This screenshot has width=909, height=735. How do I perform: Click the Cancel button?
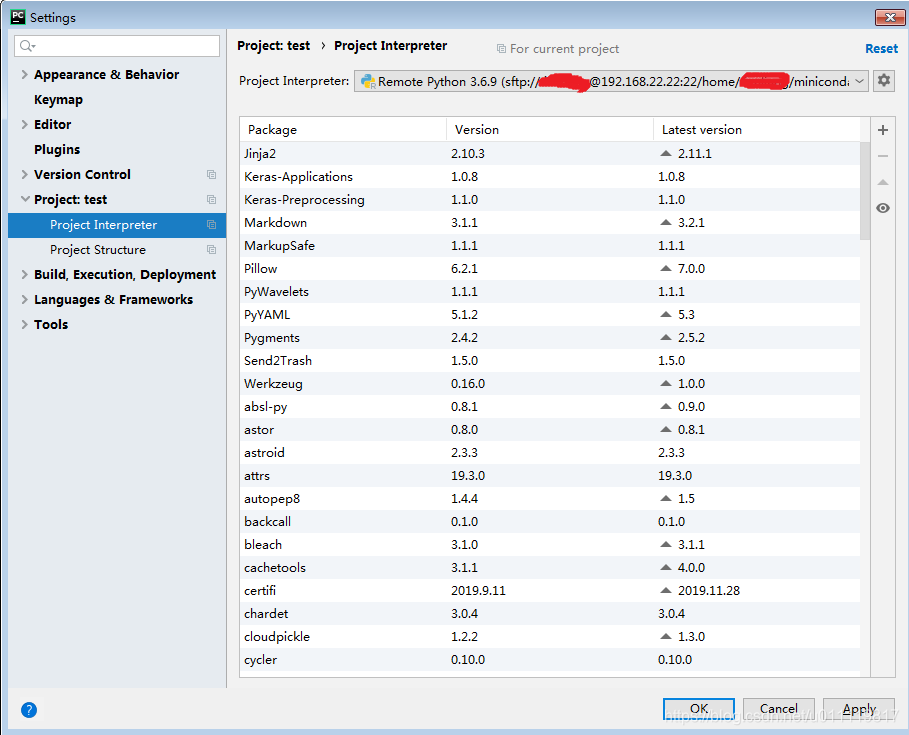pos(779,708)
